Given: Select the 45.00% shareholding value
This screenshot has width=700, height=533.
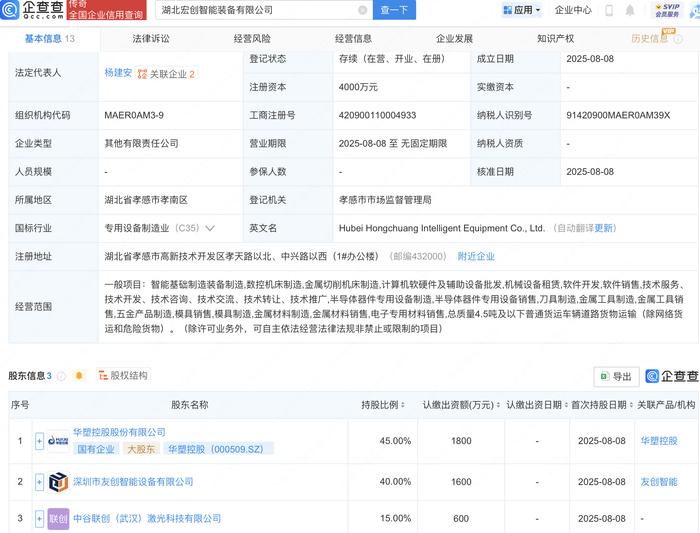Looking at the screenshot, I should pos(395,441).
